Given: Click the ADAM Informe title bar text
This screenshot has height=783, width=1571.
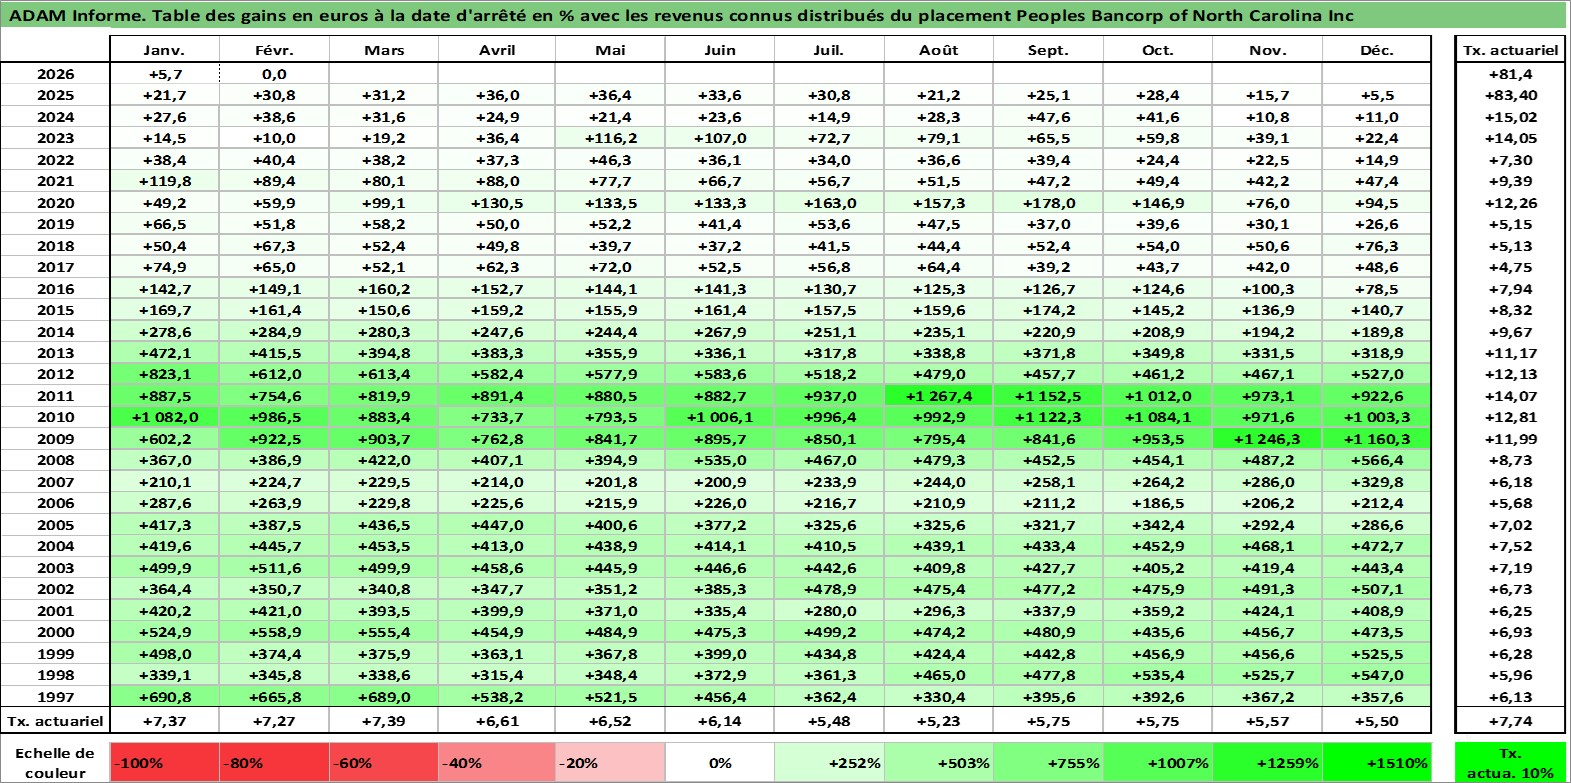Looking at the screenshot, I should coord(682,15).
